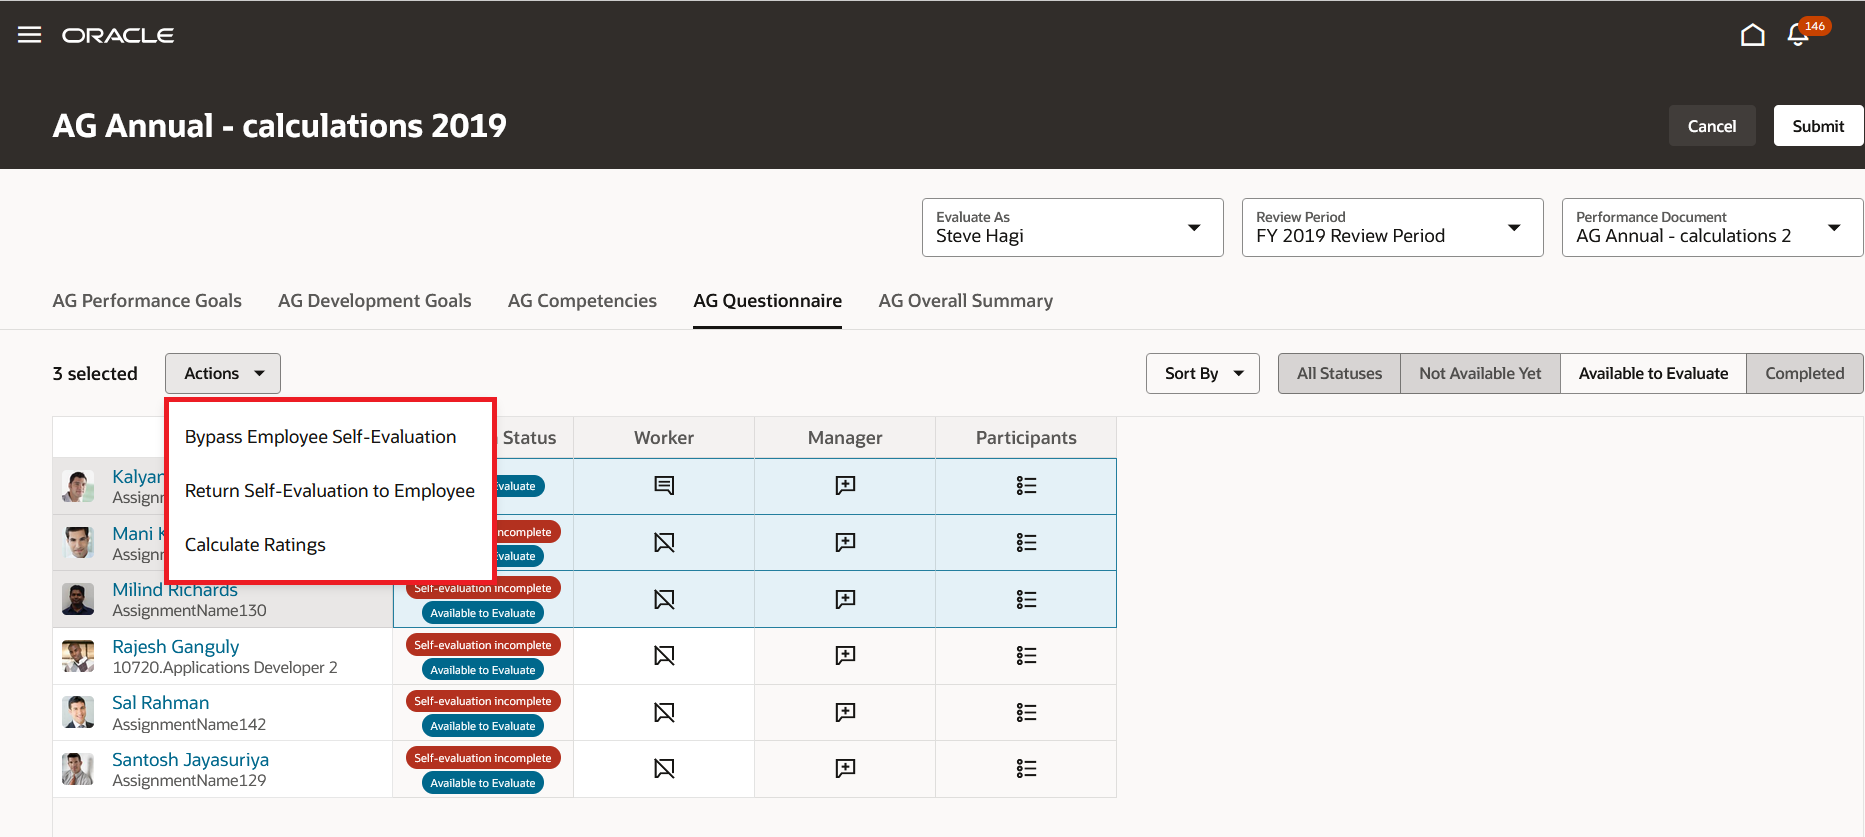
Task: Open manager comment icon in Kalyan's row
Action: [845, 486]
